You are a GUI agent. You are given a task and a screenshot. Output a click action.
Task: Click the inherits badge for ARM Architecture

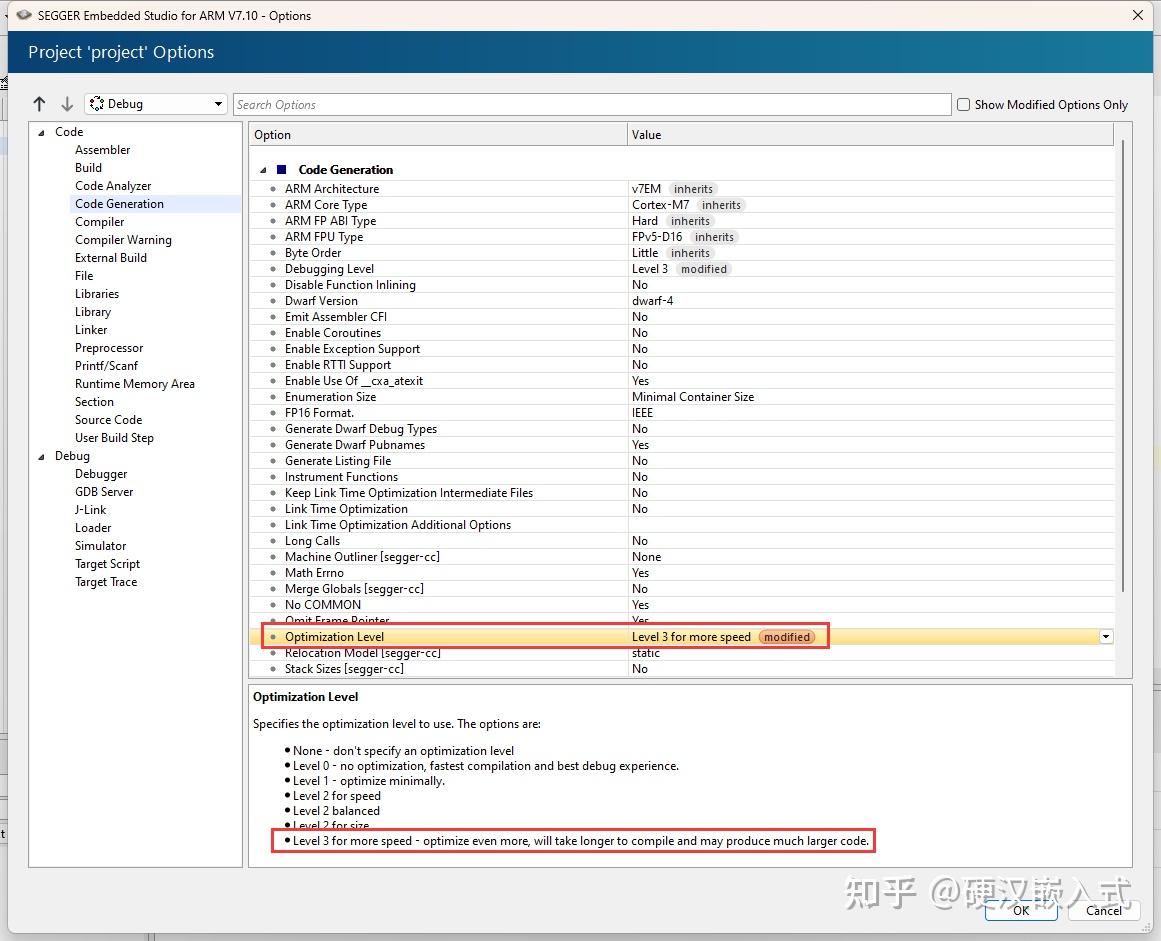[x=693, y=189]
